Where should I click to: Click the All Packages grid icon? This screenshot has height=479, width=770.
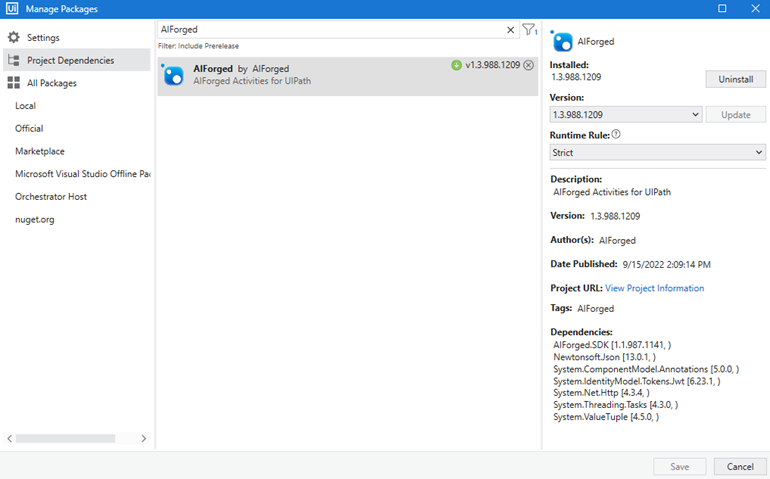pyautogui.click(x=14, y=83)
